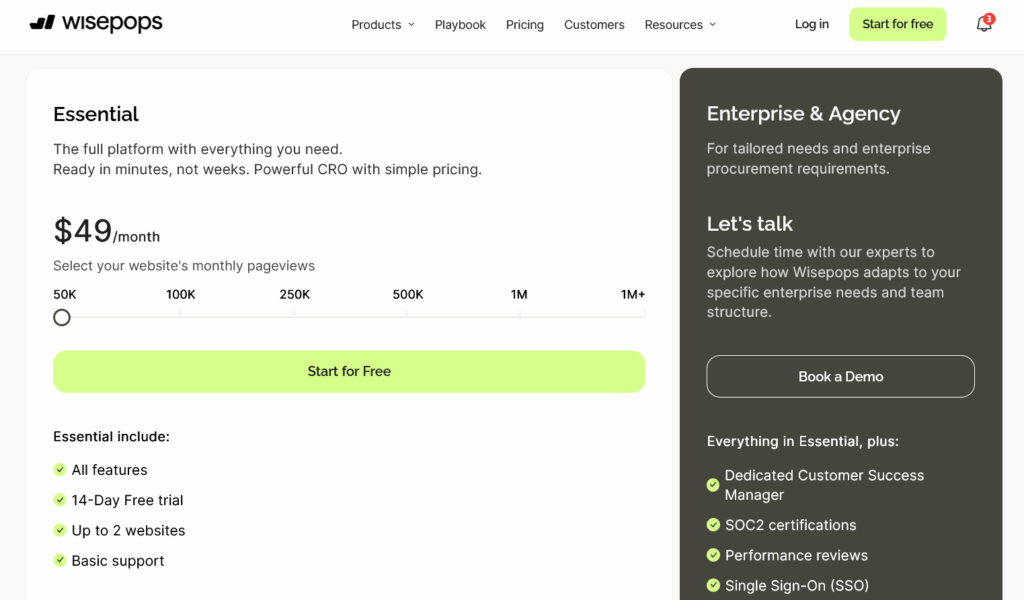Viewport: 1024px width, 600px height.
Task: Click the $49/month price text
Action: (x=106, y=231)
